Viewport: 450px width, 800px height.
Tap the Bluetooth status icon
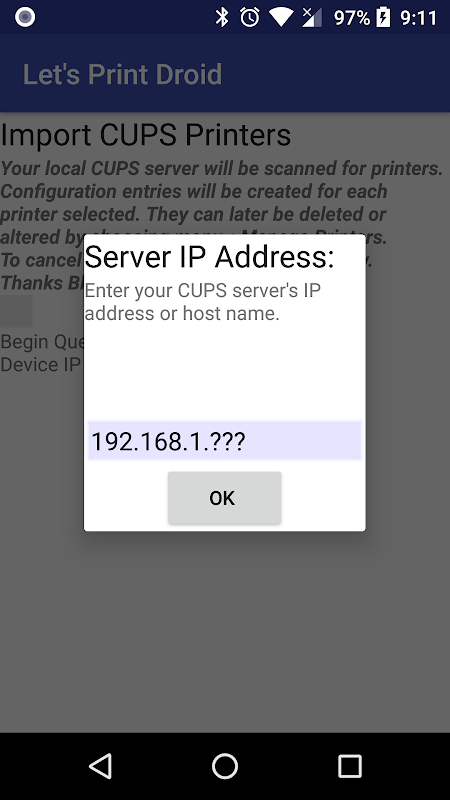tap(222, 17)
